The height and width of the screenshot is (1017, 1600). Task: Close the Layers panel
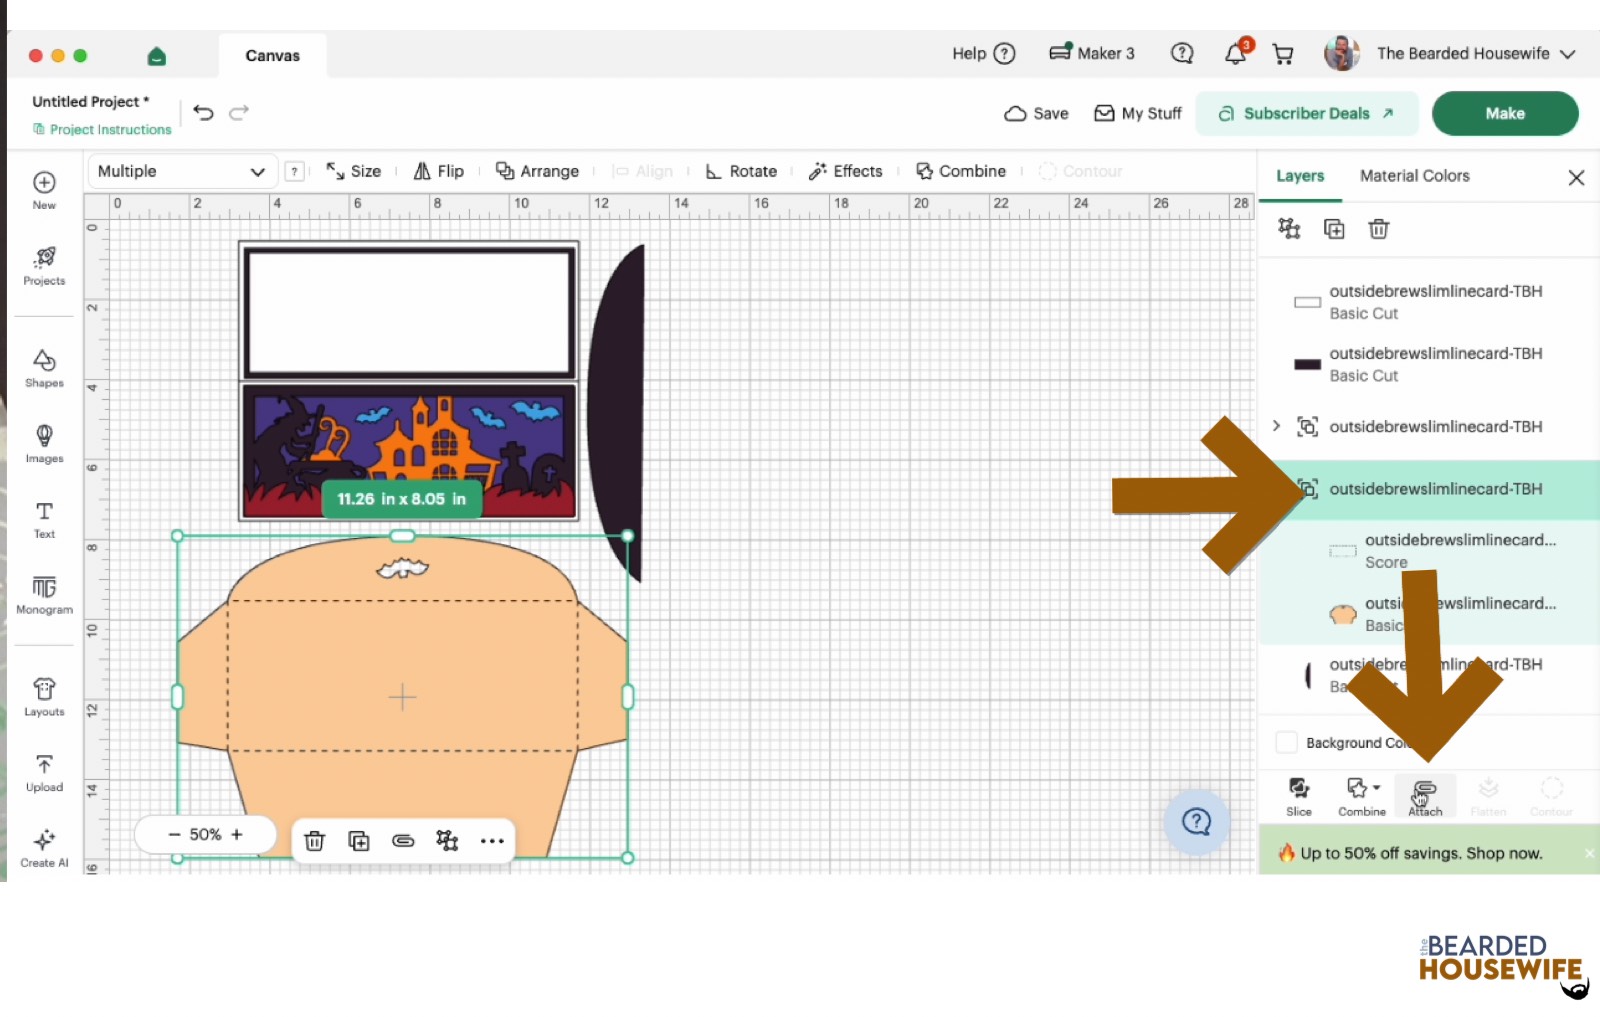point(1576,177)
